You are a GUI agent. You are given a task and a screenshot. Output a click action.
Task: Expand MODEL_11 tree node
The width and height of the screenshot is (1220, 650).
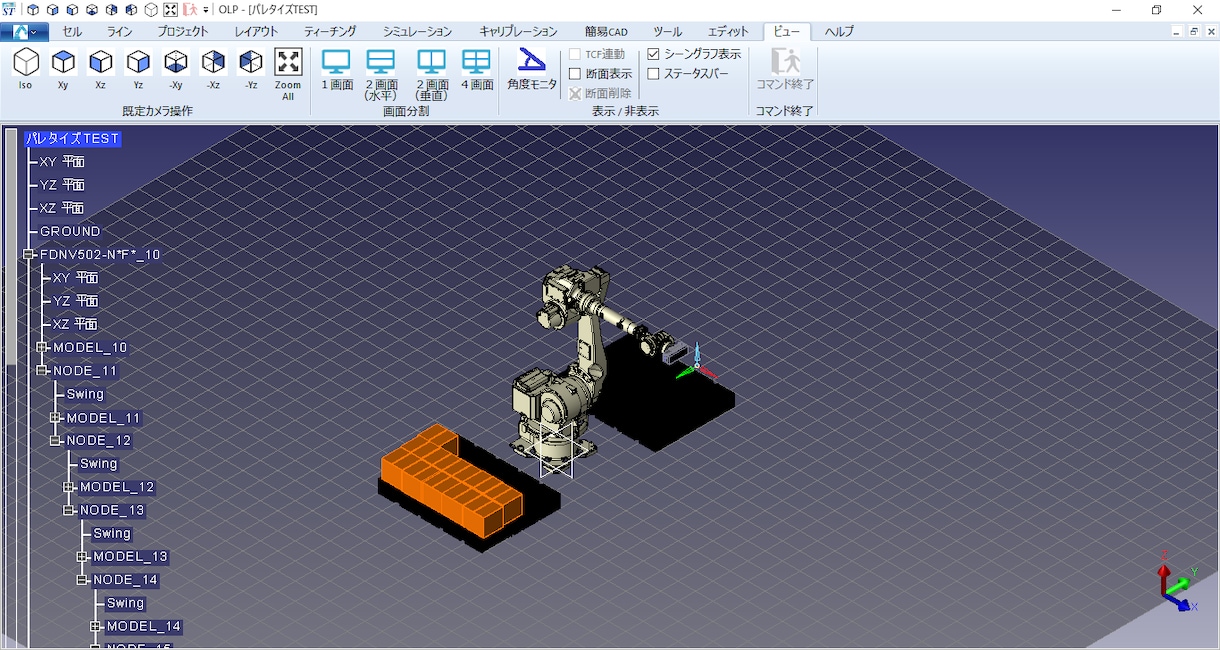point(56,418)
